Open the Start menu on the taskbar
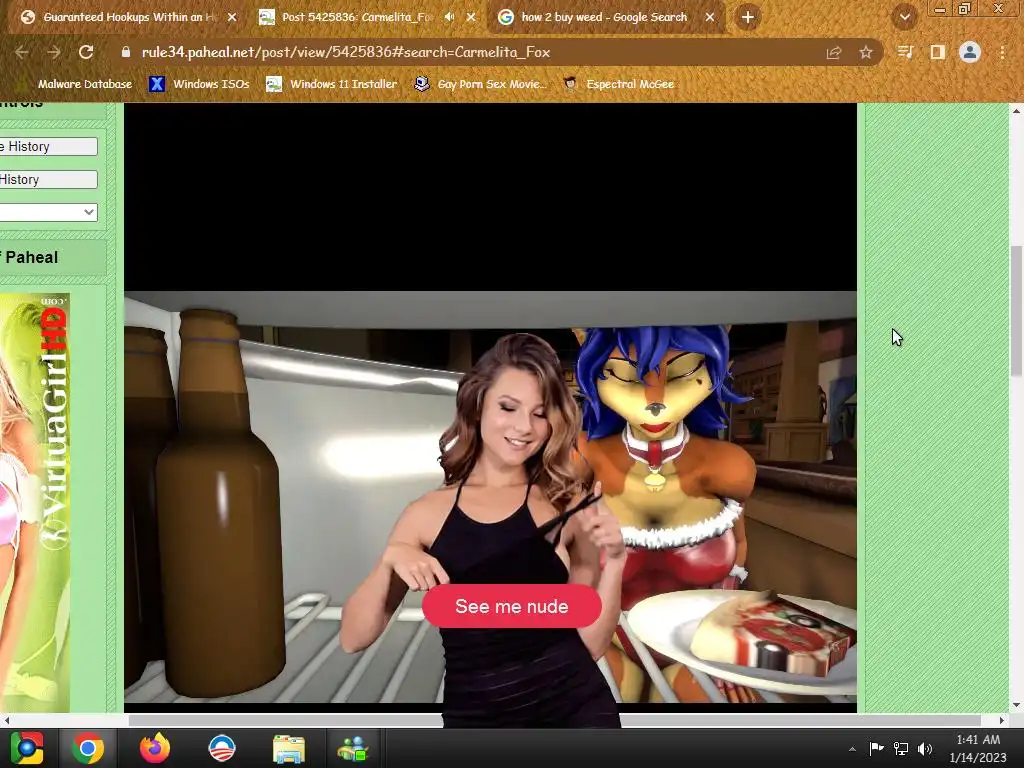Screen dimensions: 1024x768 tap(27, 748)
